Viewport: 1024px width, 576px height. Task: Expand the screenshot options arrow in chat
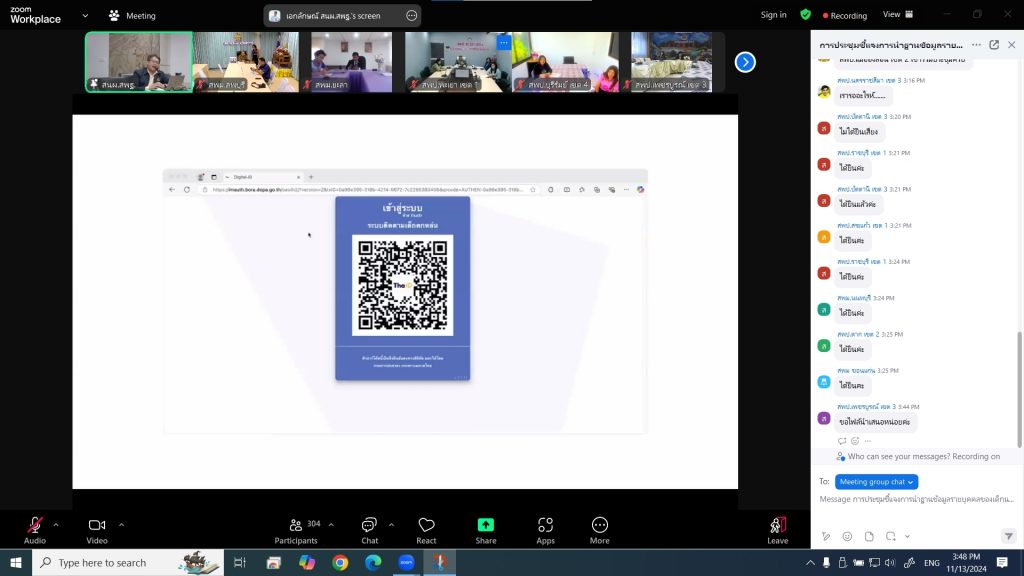coord(907,537)
